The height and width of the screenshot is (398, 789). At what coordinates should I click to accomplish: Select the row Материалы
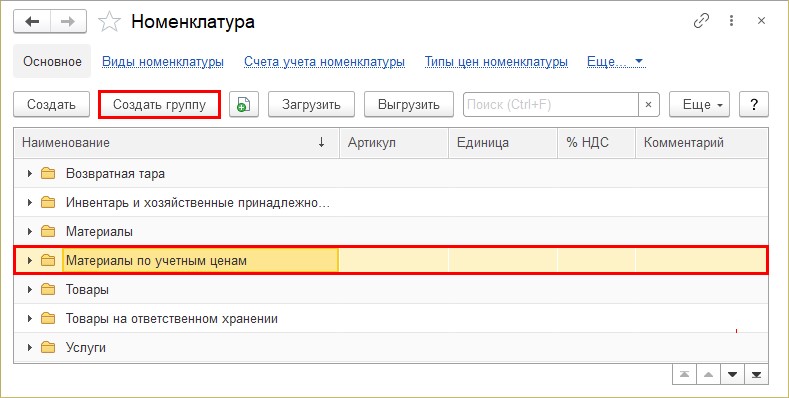click(x=391, y=231)
